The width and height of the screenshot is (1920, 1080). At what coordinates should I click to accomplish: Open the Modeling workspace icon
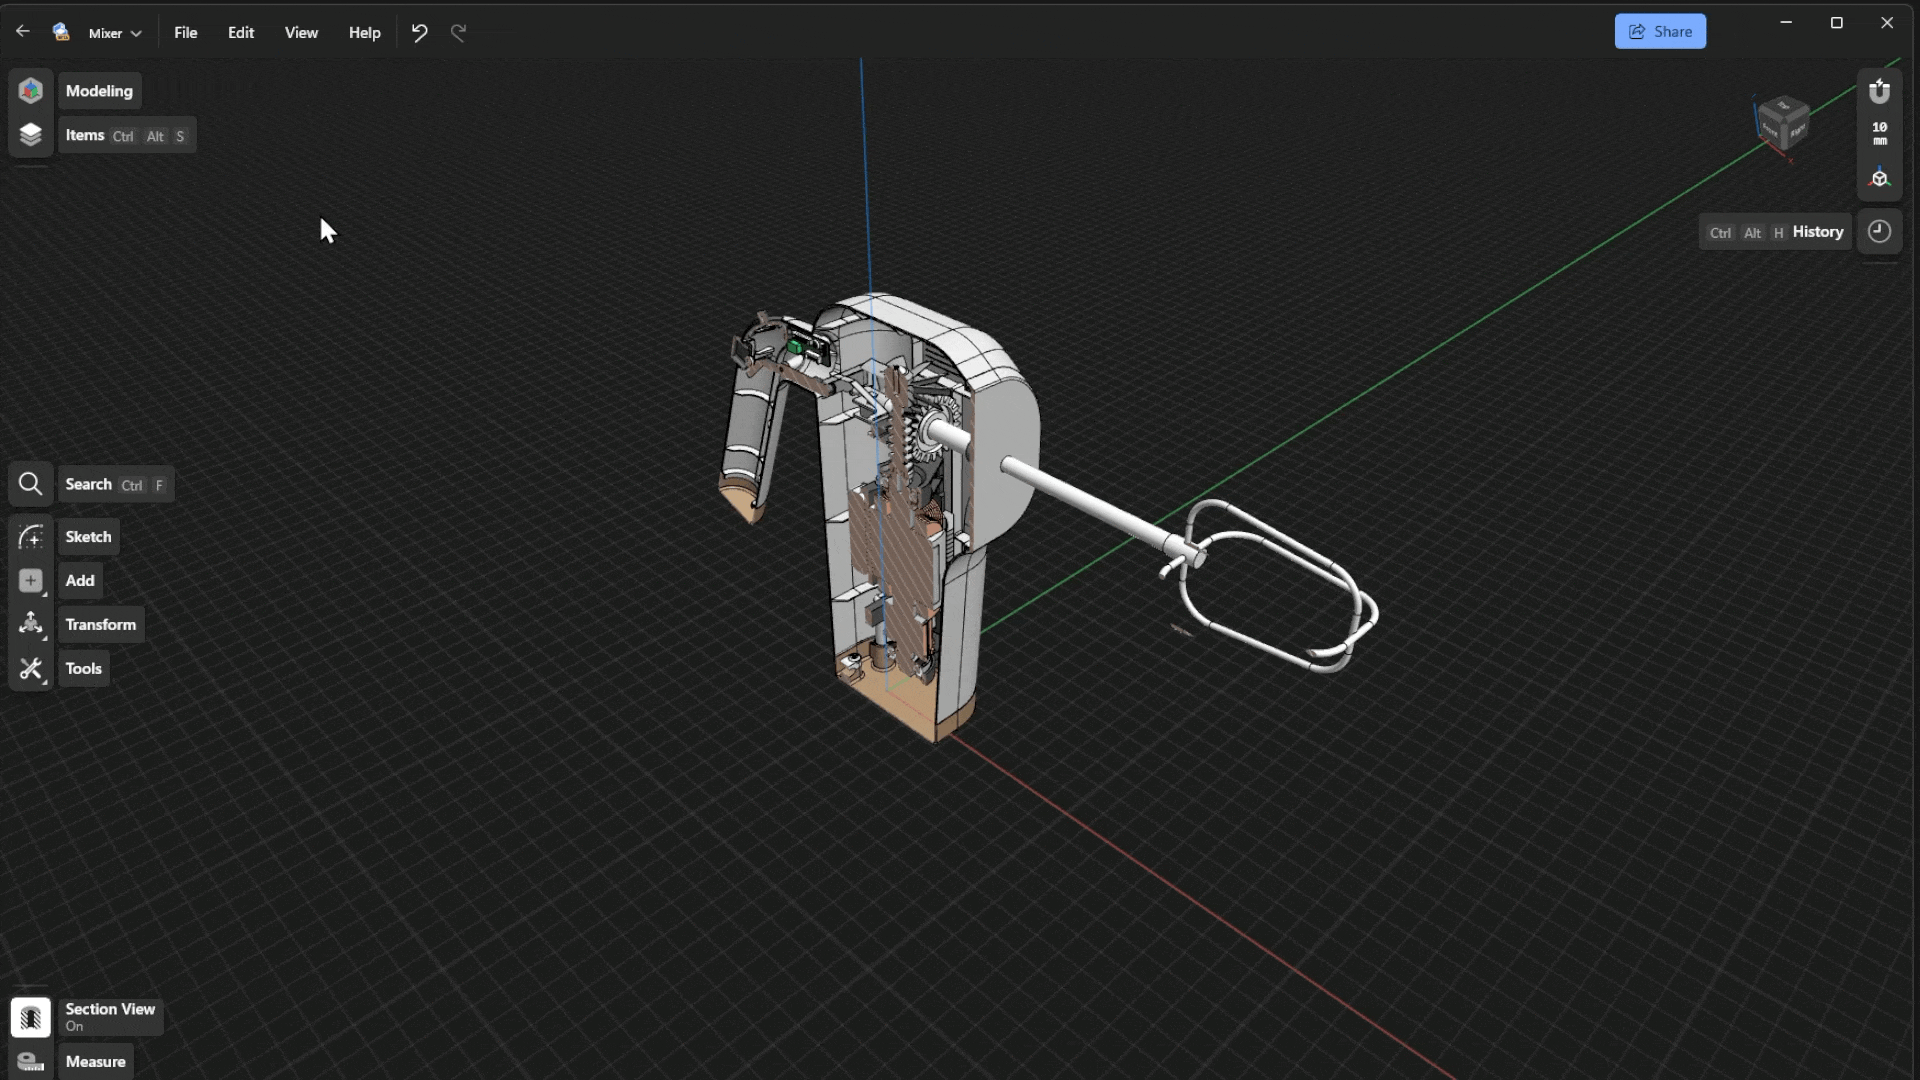pyautogui.click(x=30, y=91)
